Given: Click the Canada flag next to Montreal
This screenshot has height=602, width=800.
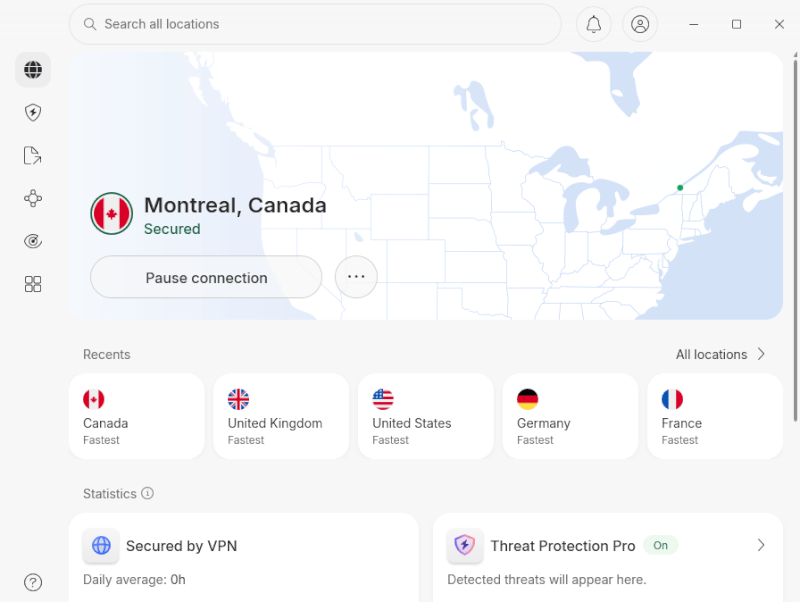Looking at the screenshot, I should click(x=112, y=213).
